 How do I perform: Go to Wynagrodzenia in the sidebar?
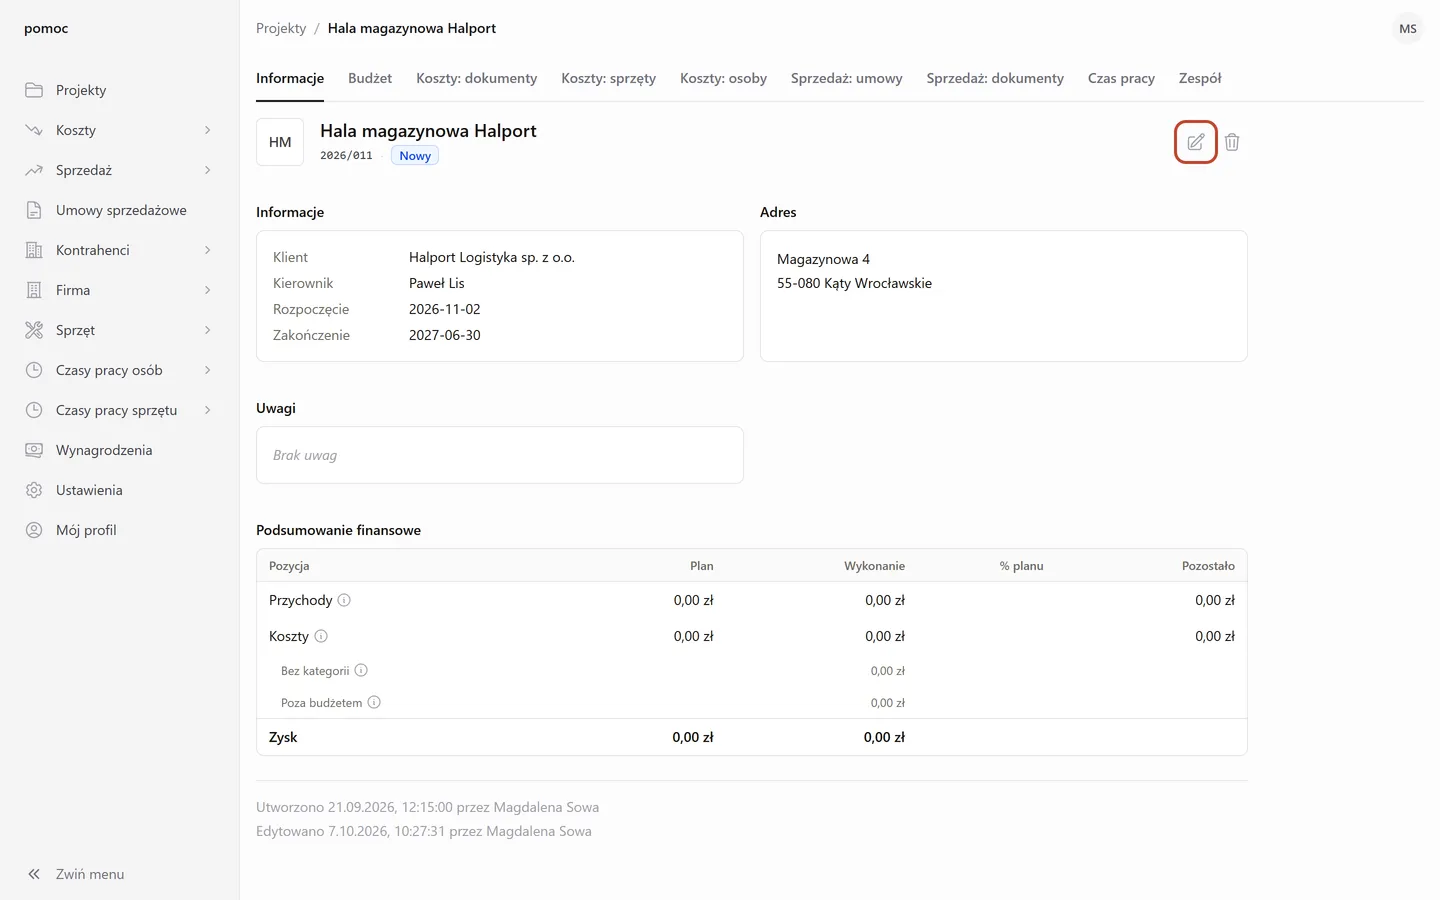[120, 450]
